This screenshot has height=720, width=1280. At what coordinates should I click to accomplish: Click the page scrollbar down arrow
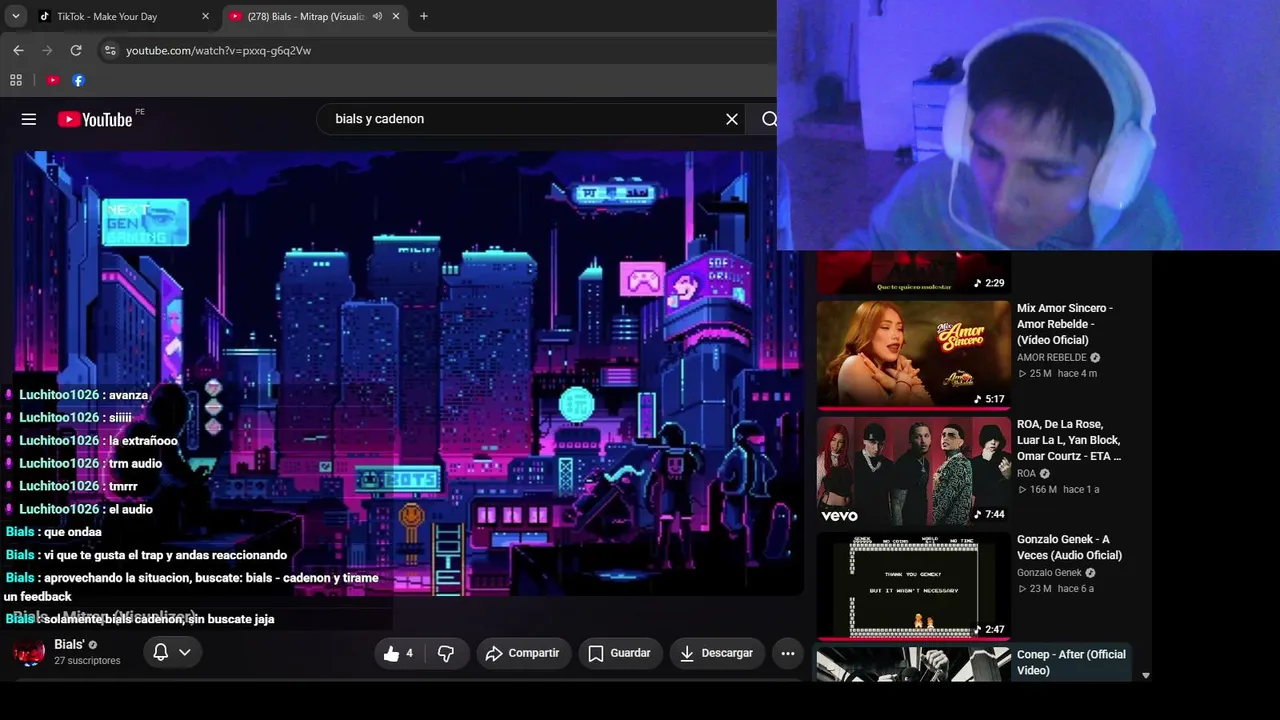point(1146,676)
